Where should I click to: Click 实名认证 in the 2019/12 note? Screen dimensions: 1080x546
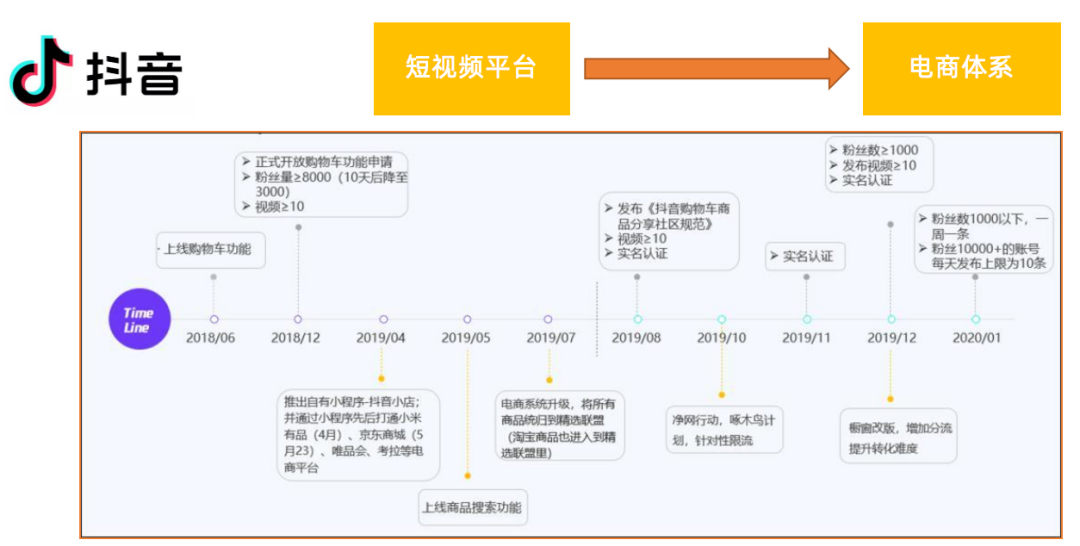(x=862, y=180)
